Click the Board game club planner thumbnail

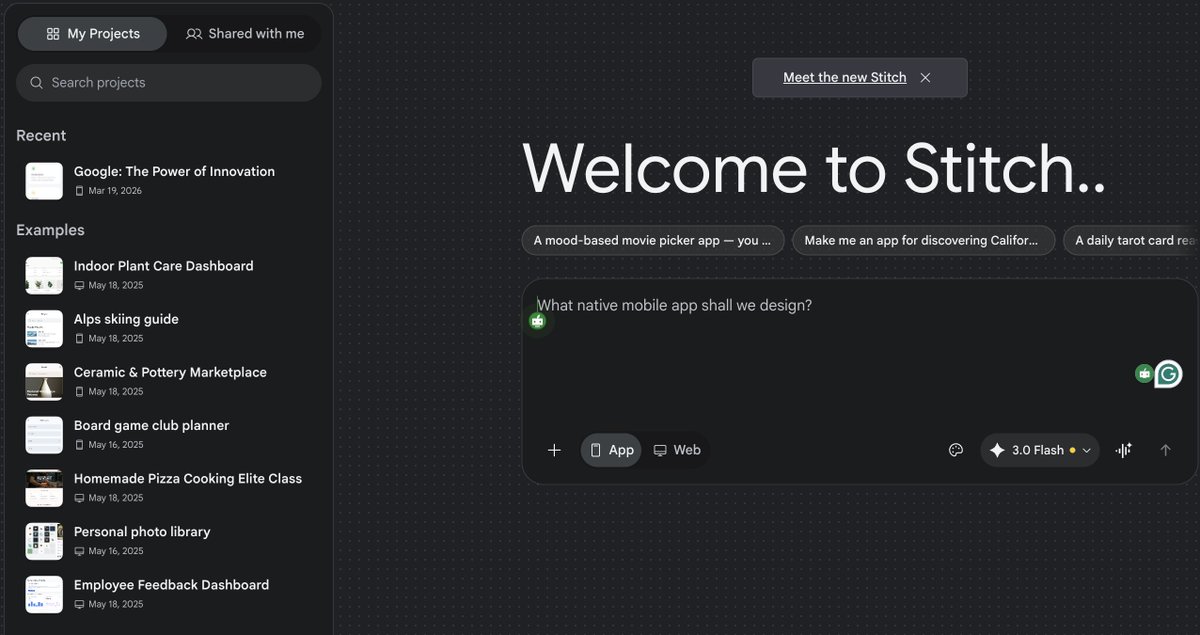tap(44, 434)
